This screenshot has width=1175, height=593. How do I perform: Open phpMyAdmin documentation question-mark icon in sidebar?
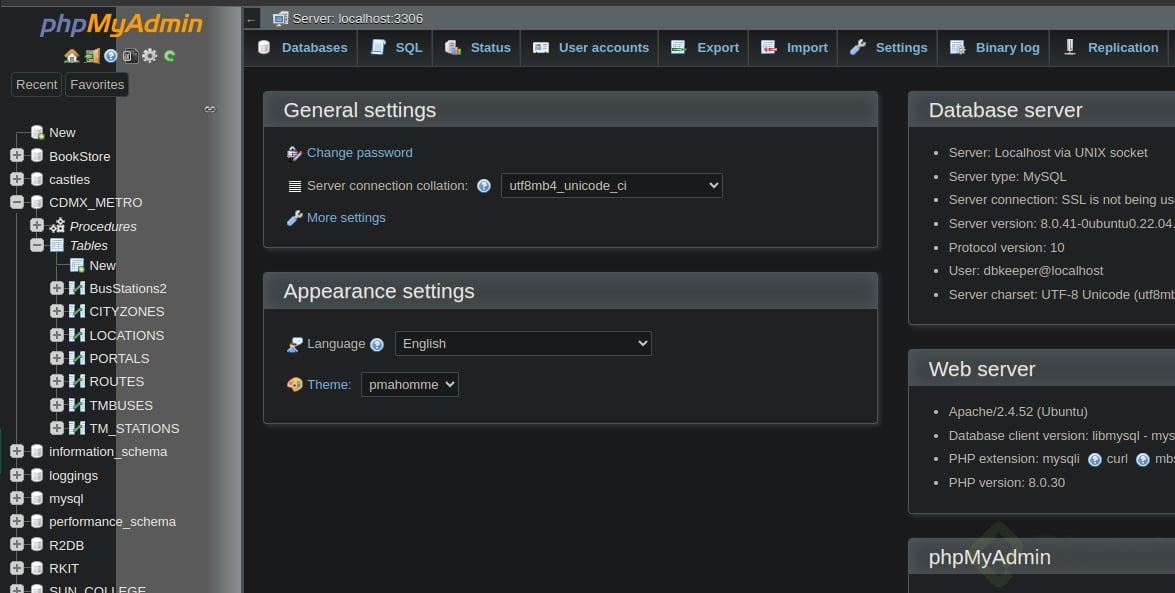click(x=111, y=55)
